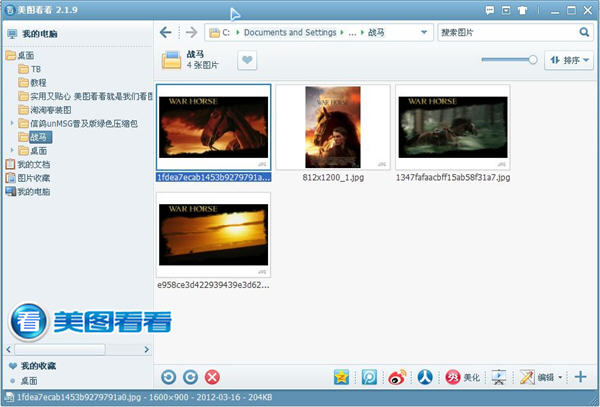The height and width of the screenshot is (407, 600).
Task: Go forward with the right arrow button
Action: tap(191, 33)
